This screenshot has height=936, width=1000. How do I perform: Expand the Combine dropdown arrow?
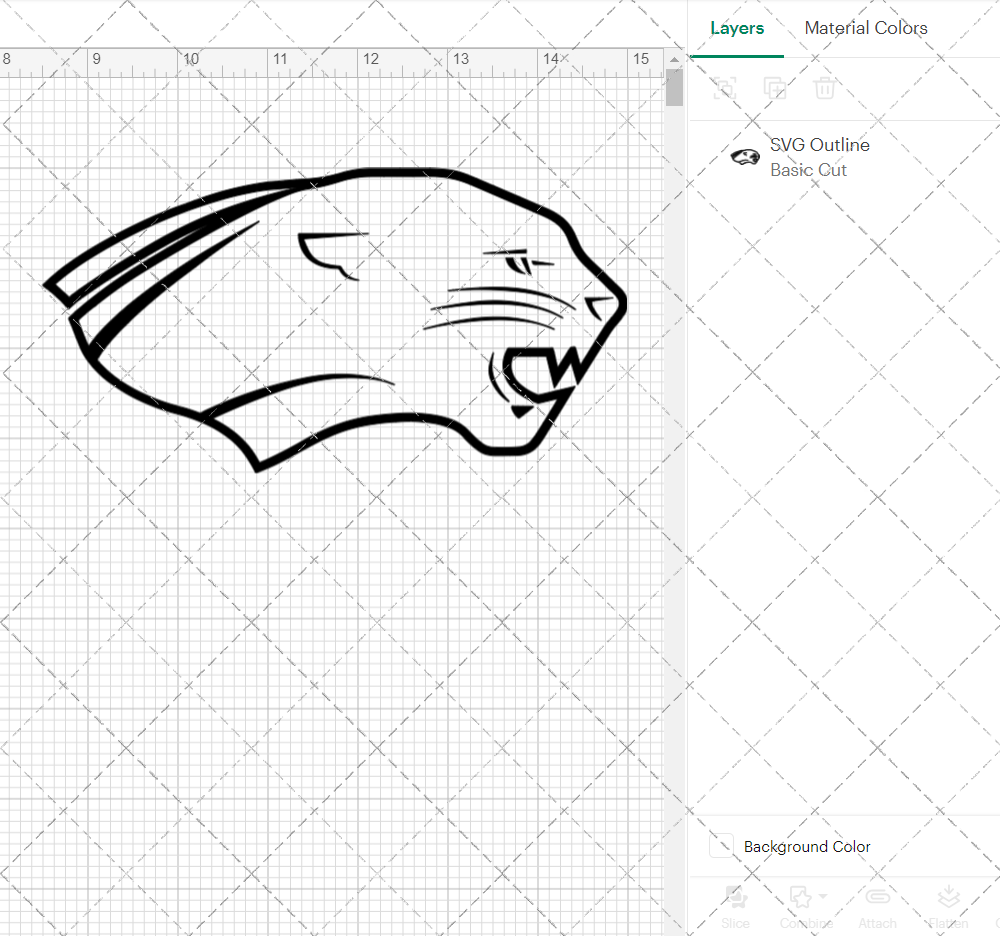pyautogui.click(x=823, y=896)
